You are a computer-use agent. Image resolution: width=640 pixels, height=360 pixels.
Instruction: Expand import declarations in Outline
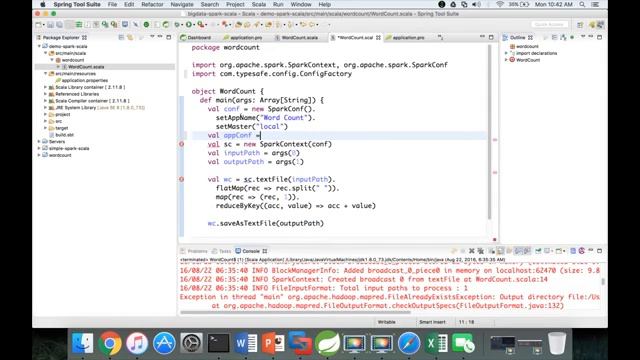pos(507,53)
